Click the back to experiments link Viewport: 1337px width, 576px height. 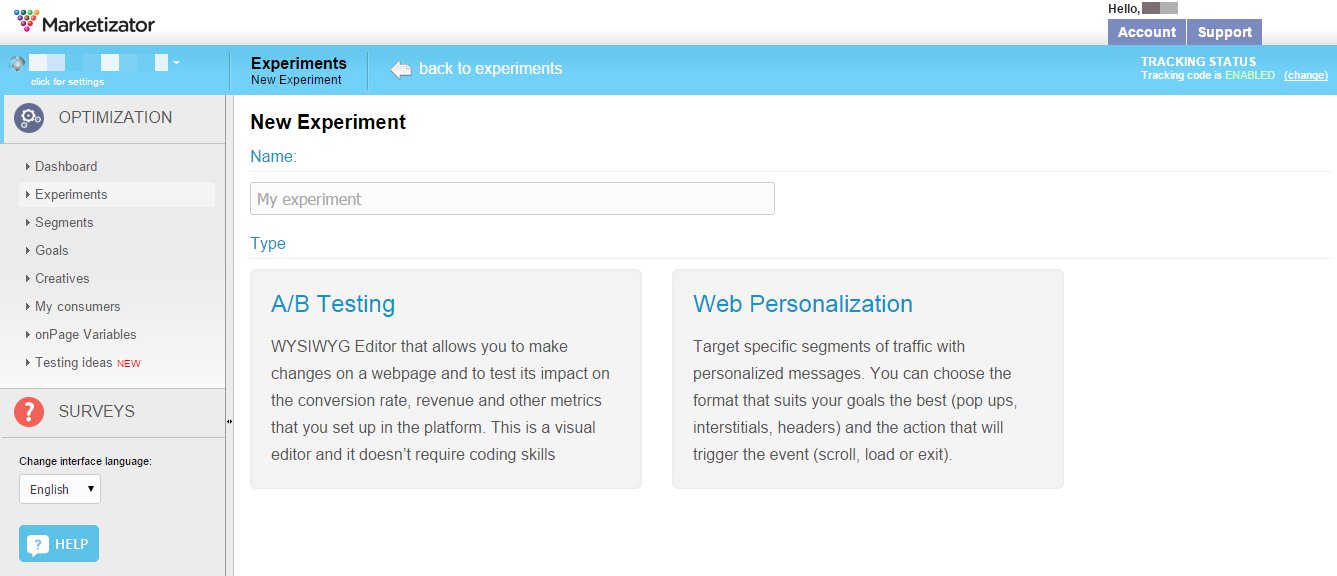[490, 69]
